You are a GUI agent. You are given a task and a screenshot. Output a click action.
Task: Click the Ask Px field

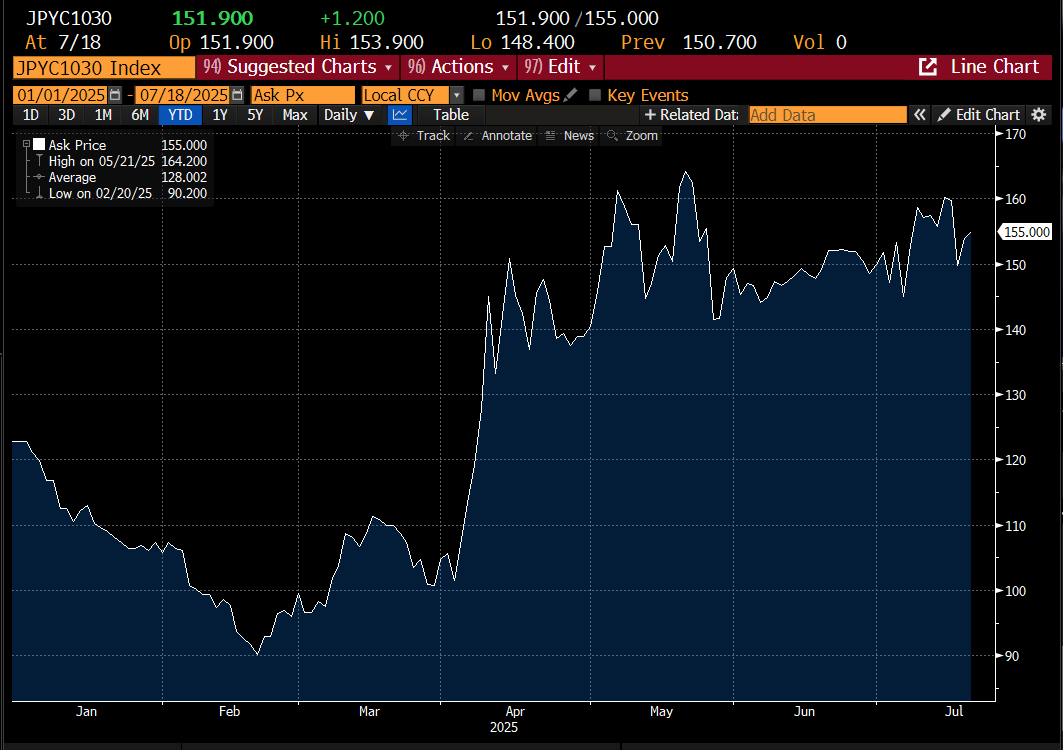point(302,95)
